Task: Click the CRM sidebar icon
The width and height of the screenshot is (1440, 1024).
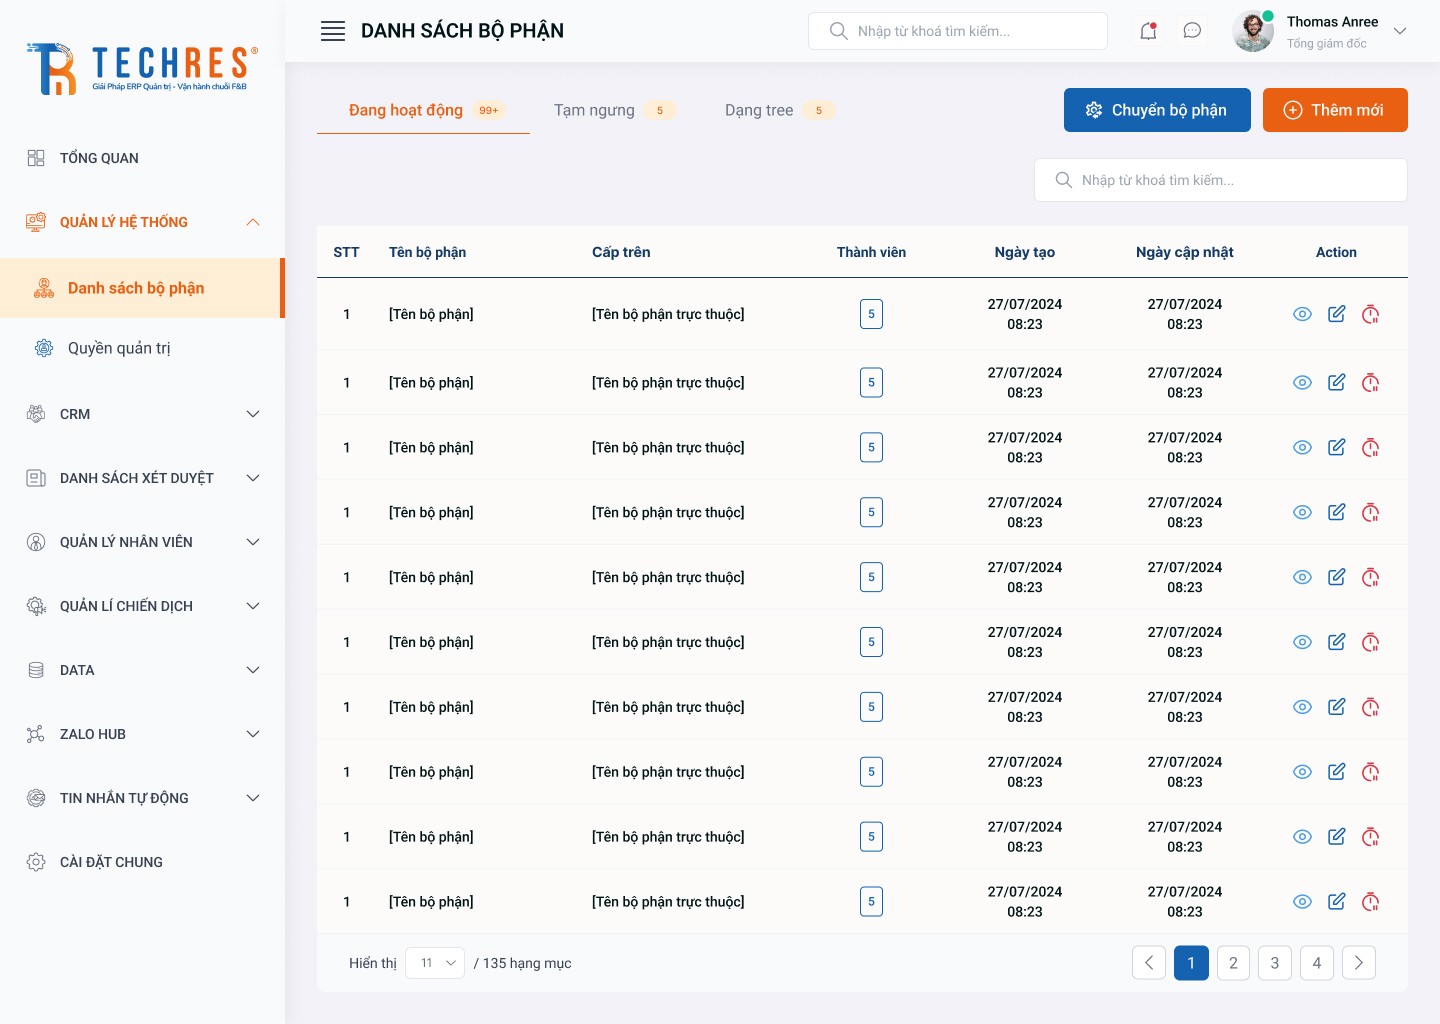Action: pos(36,414)
